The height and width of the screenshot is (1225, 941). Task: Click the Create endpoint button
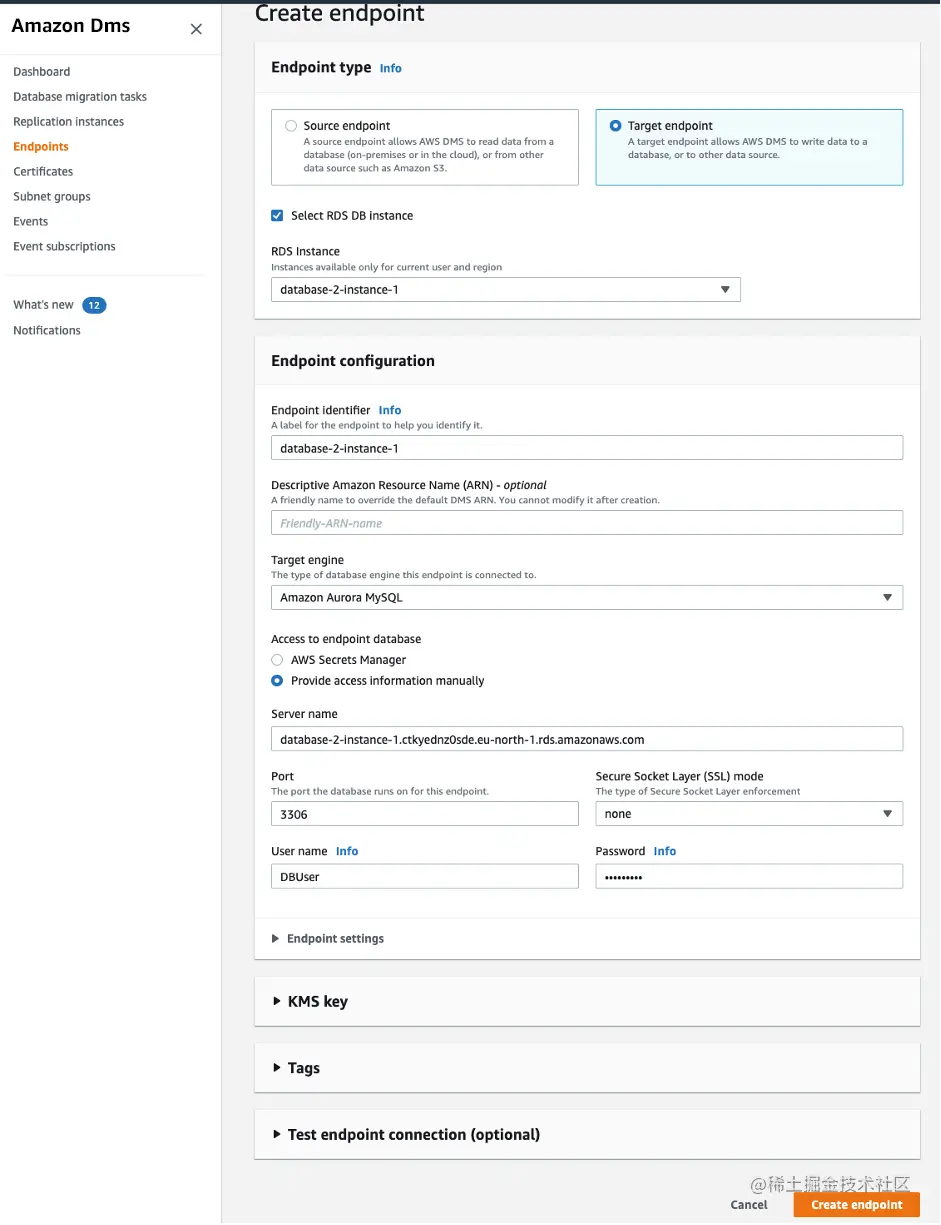coord(856,1205)
